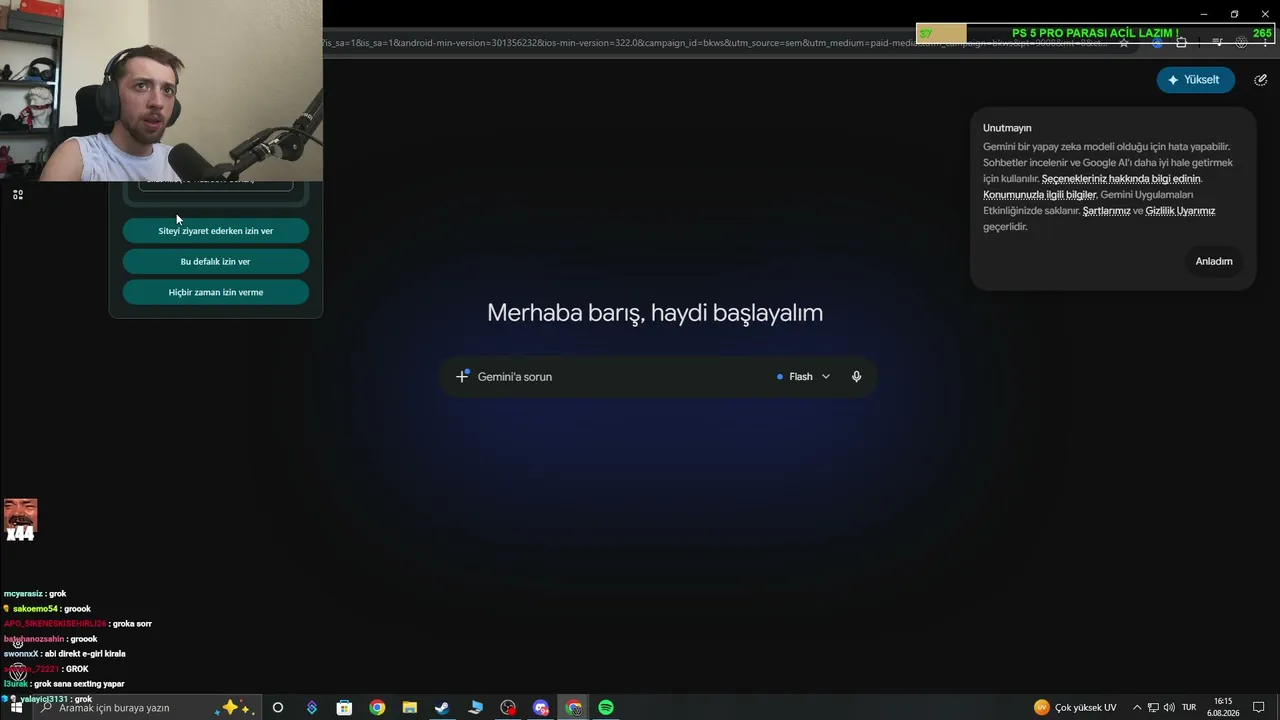Open Discord from the taskbar
The height and width of the screenshot is (720, 1280).
tap(541, 708)
